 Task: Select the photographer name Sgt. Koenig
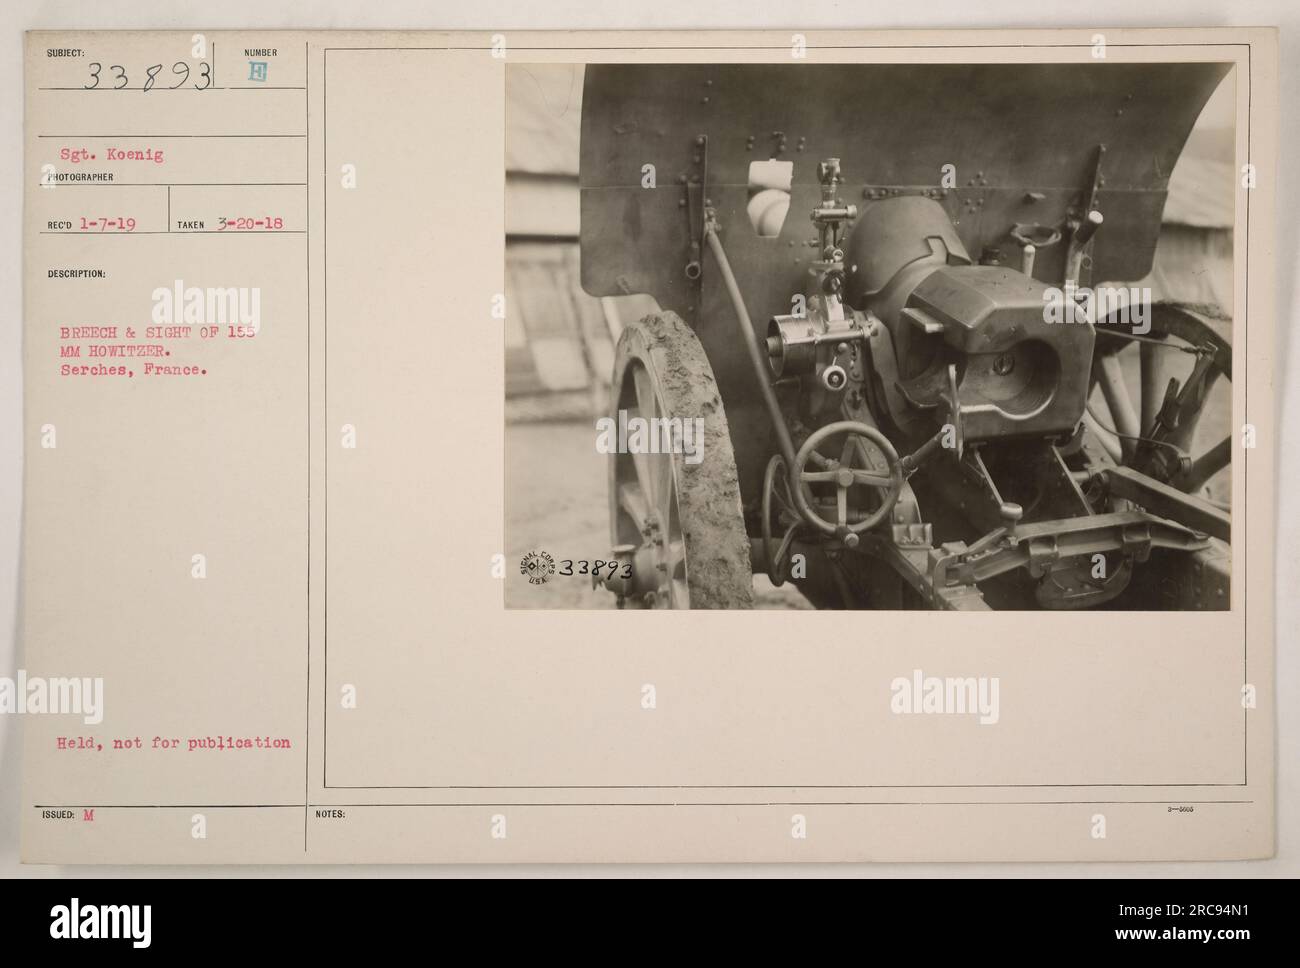(x=104, y=155)
